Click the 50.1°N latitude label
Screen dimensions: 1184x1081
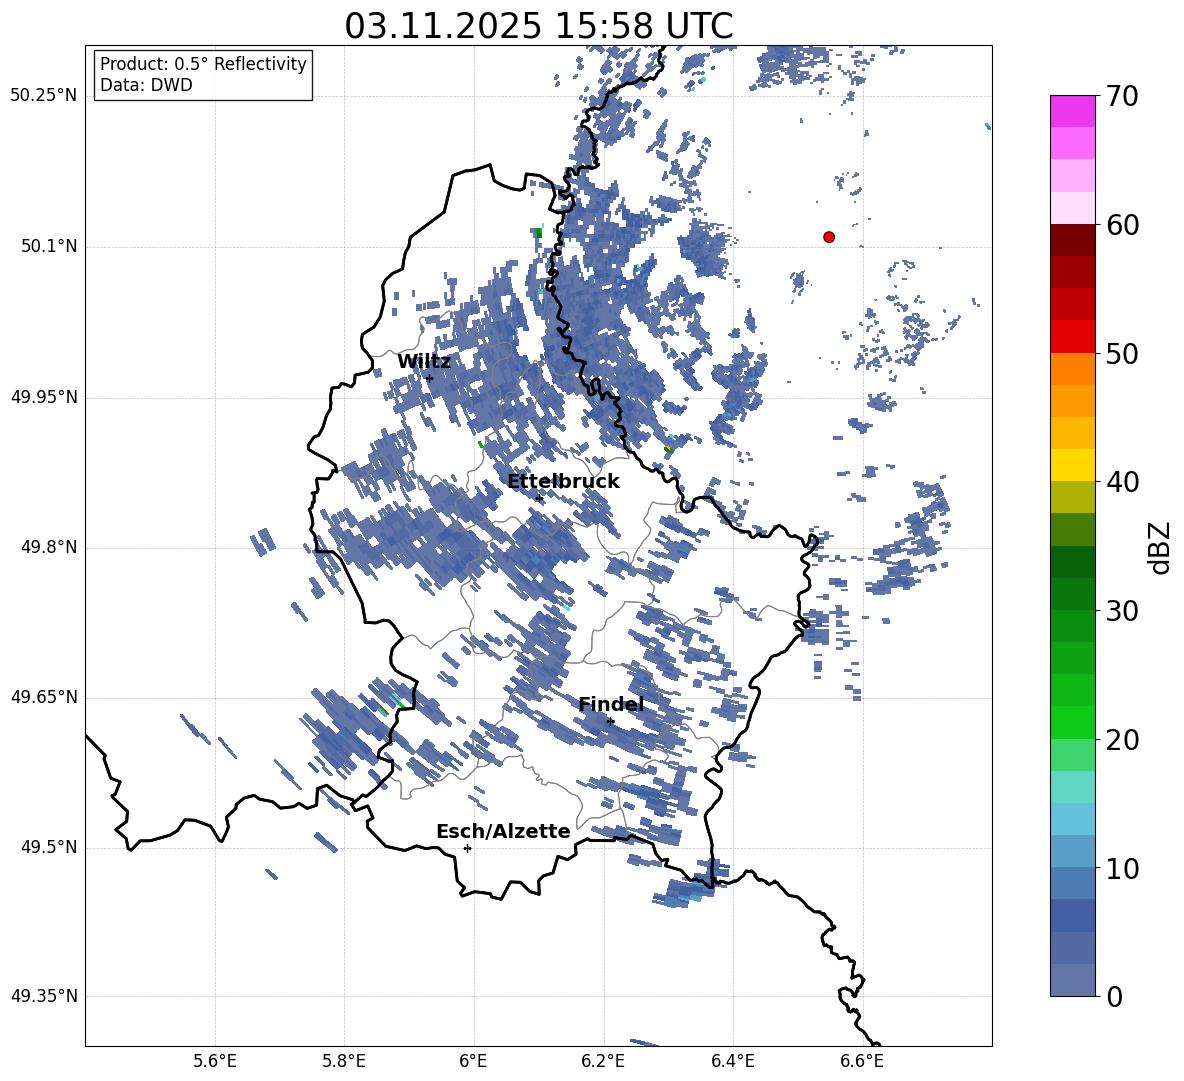click(49, 247)
